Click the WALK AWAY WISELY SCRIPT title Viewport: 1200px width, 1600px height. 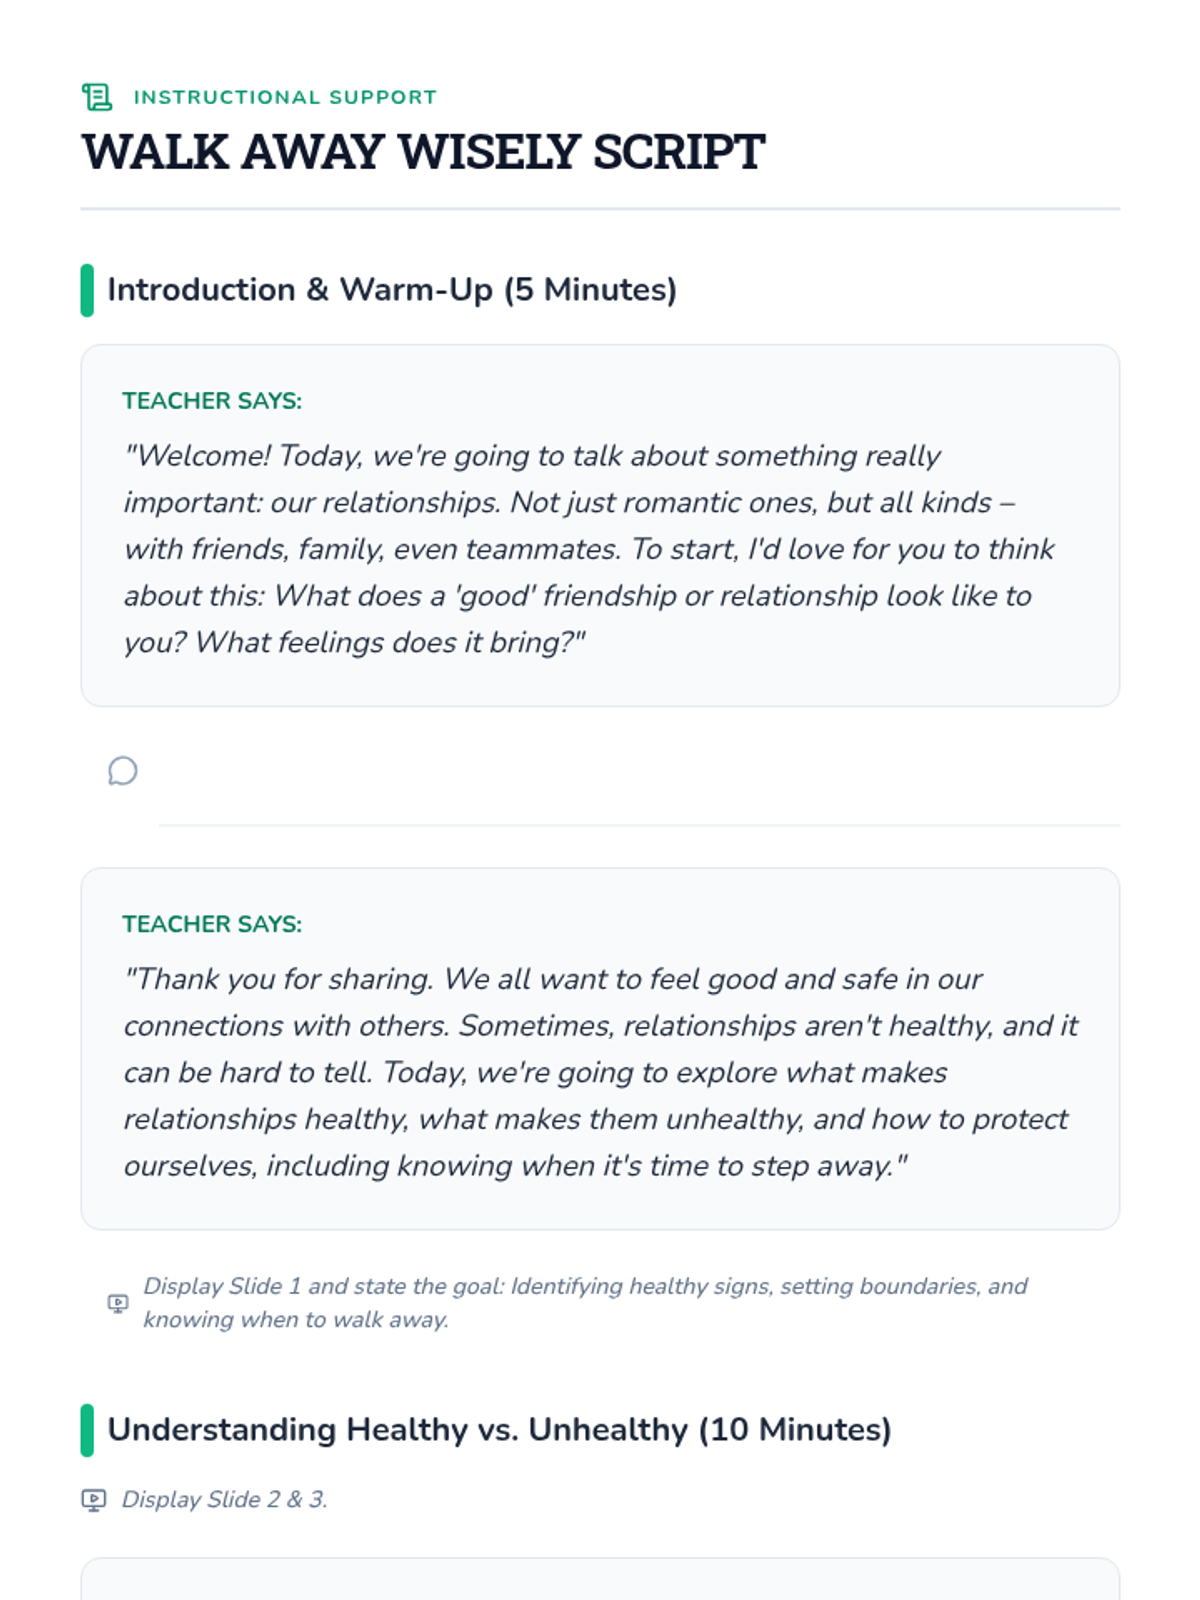point(423,152)
